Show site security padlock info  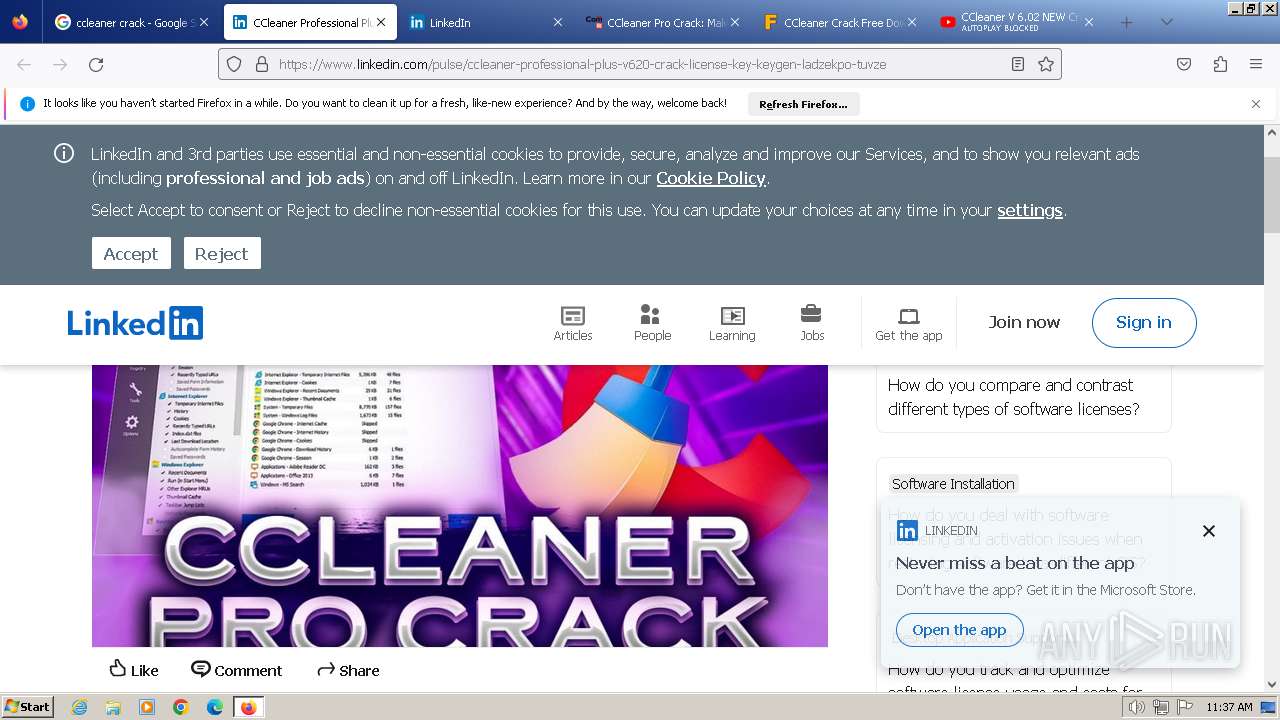click(x=262, y=64)
